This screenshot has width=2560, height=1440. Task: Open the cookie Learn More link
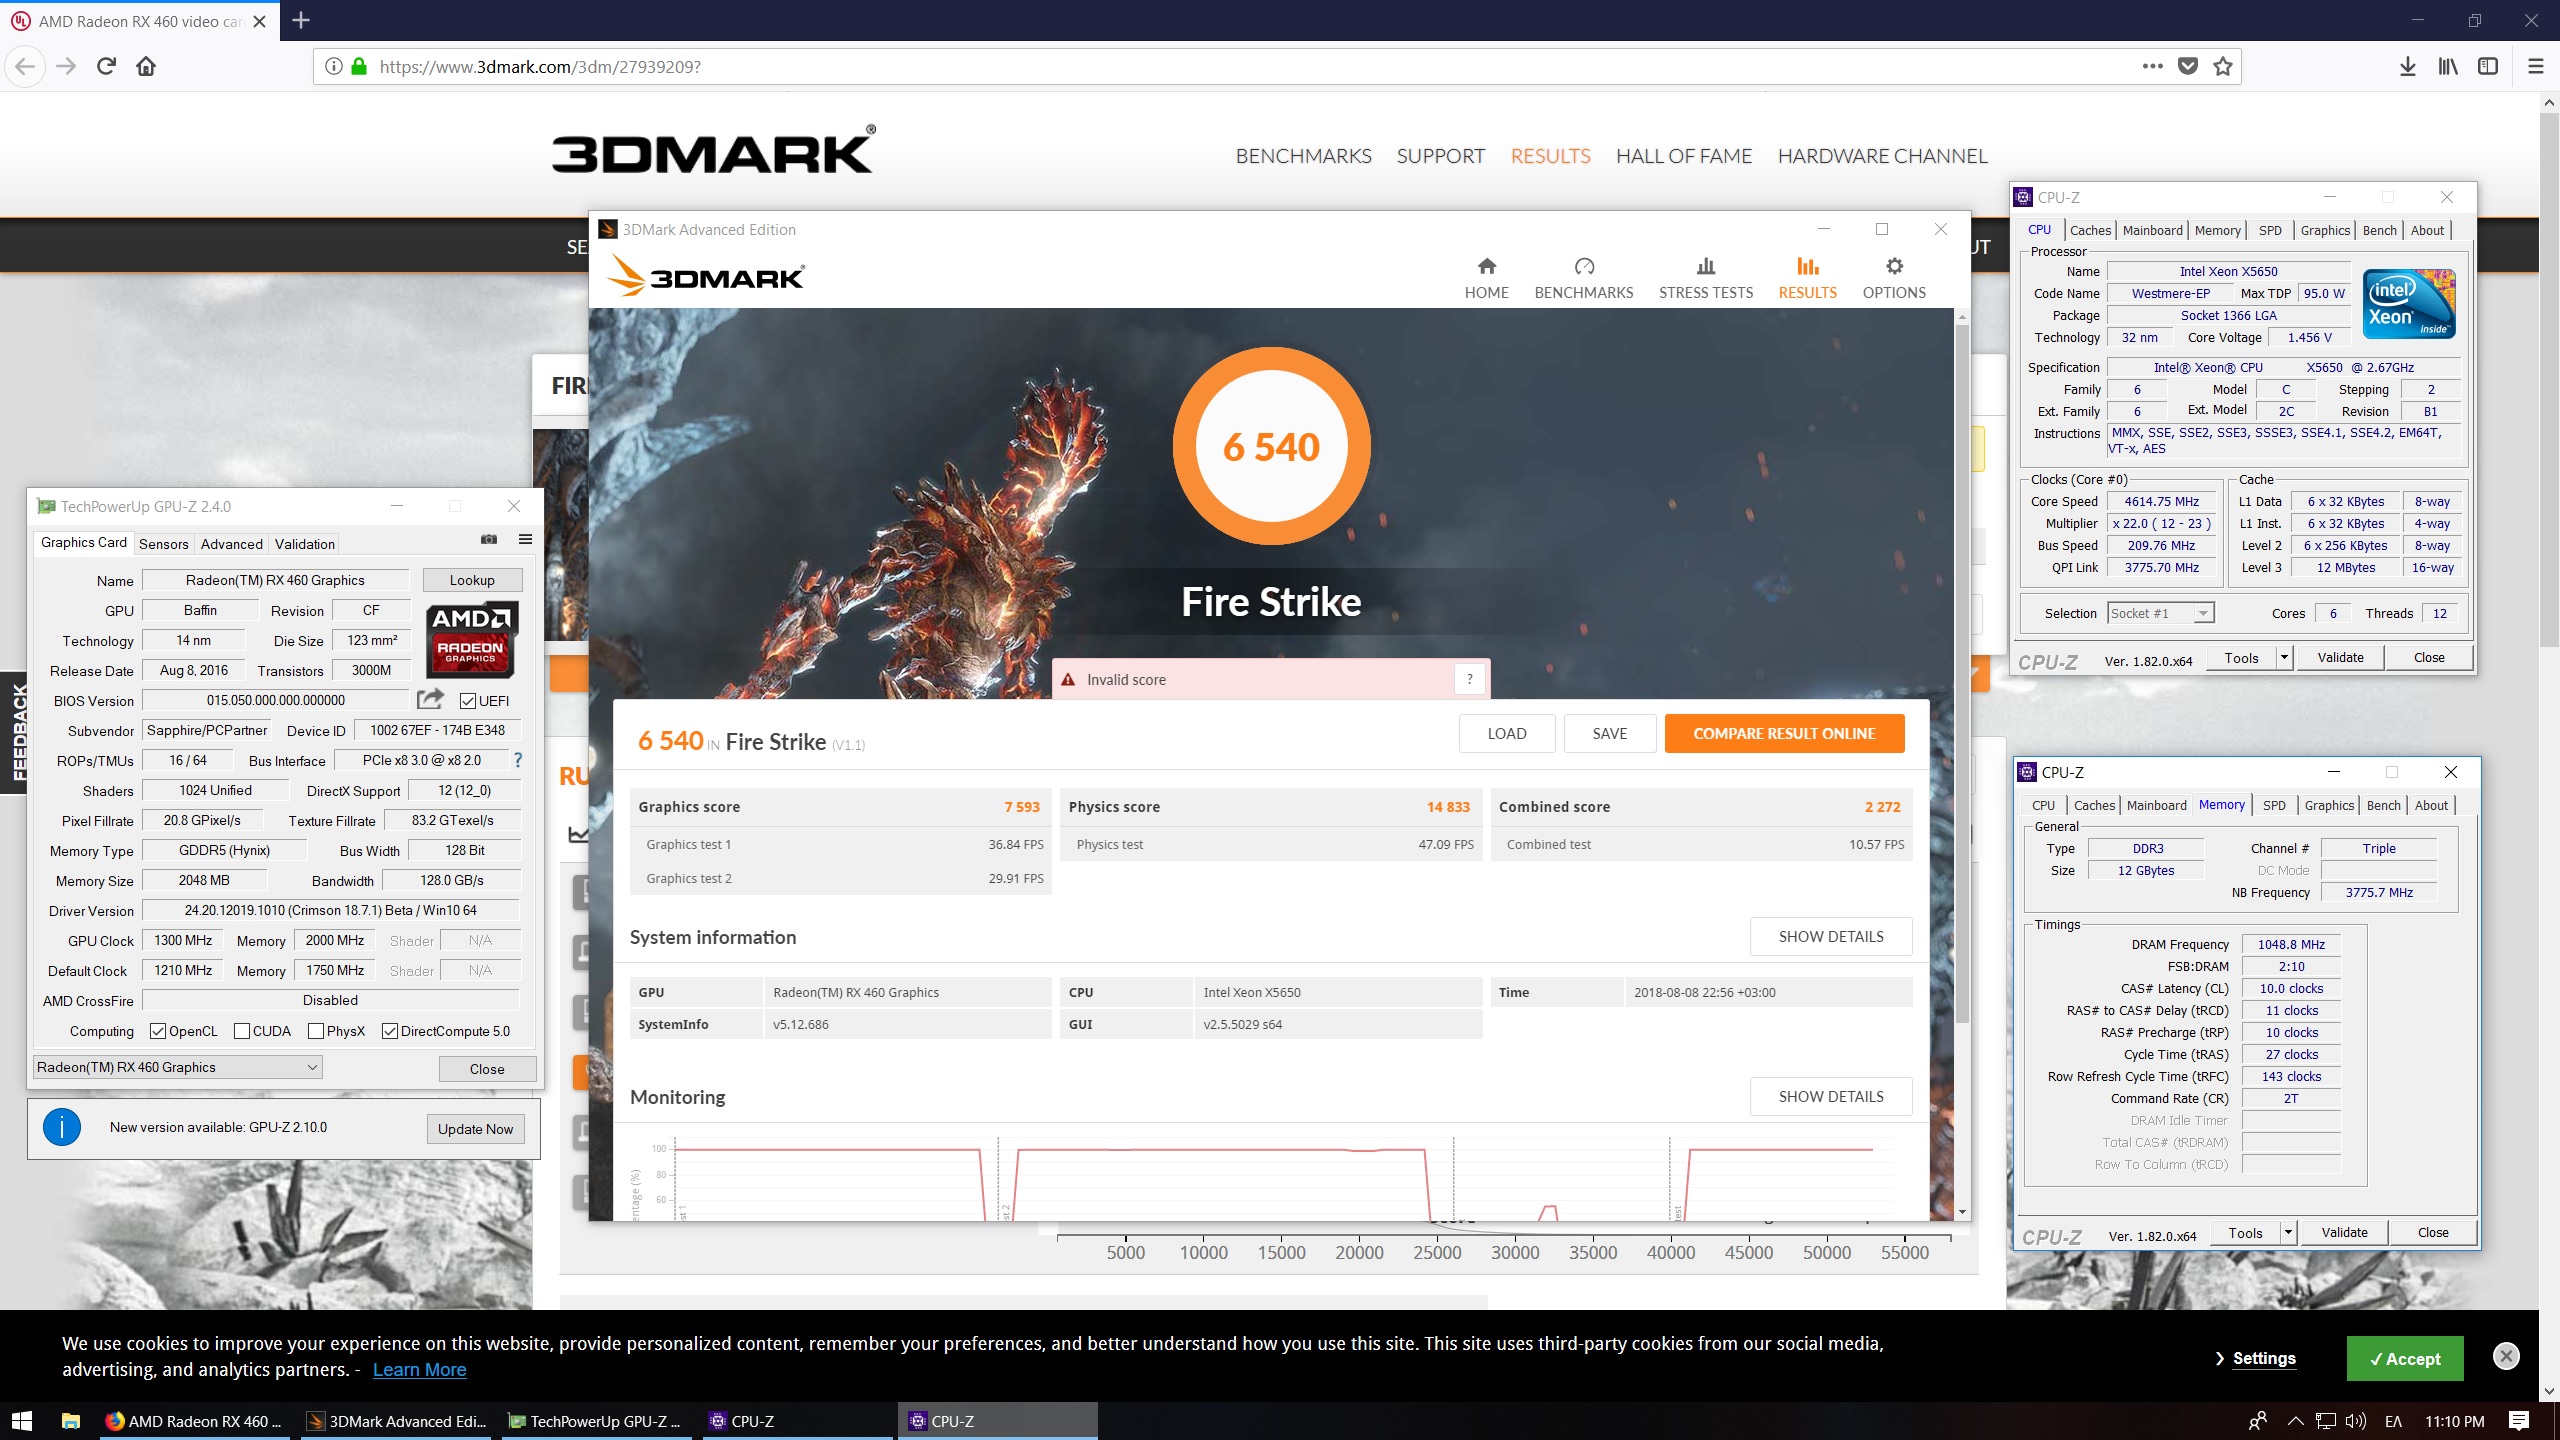pyautogui.click(x=419, y=1369)
